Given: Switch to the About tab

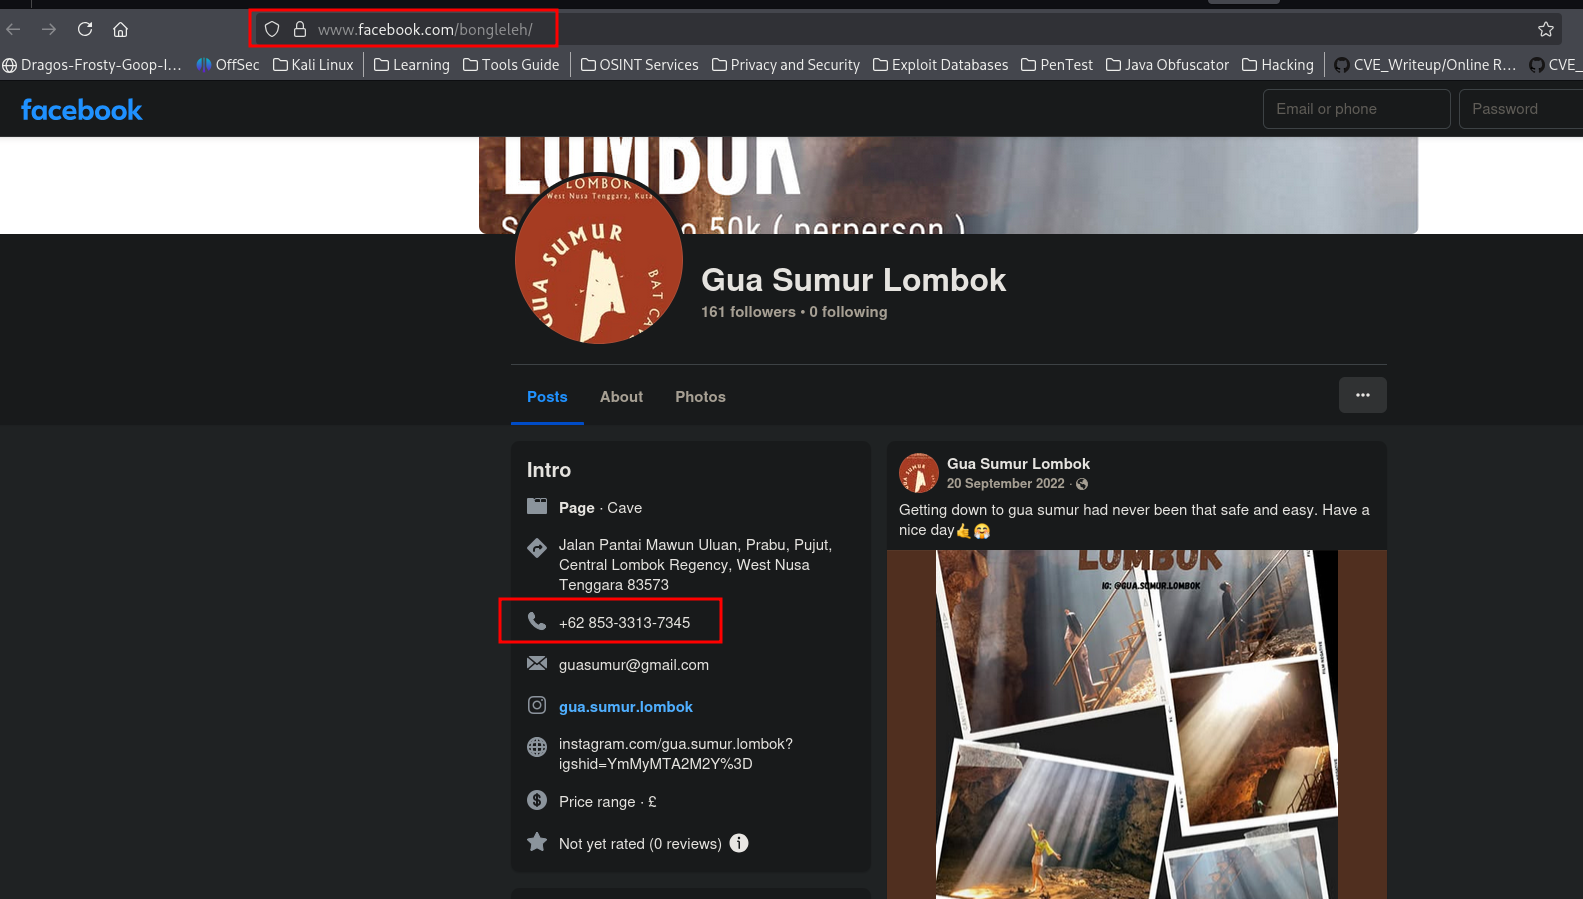Looking at the screenshot, I should click(621, 397).
